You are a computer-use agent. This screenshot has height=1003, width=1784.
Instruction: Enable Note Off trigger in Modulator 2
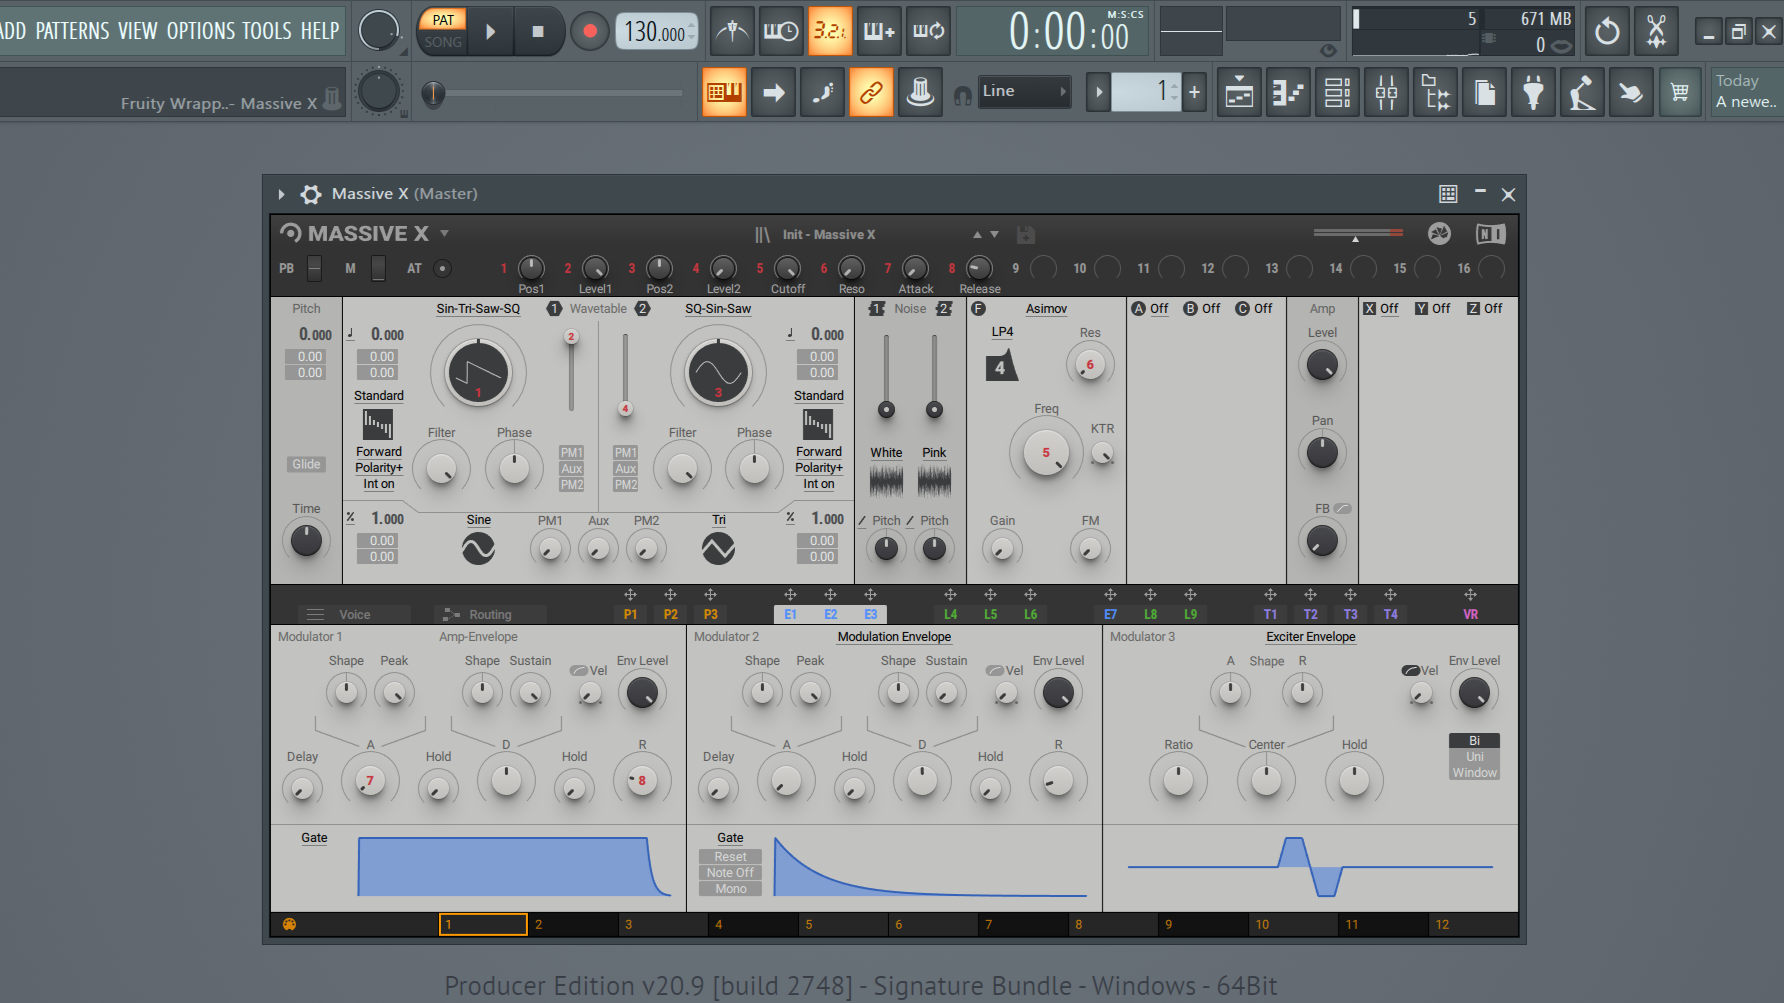pyautogui.click(x=730, y=873)
